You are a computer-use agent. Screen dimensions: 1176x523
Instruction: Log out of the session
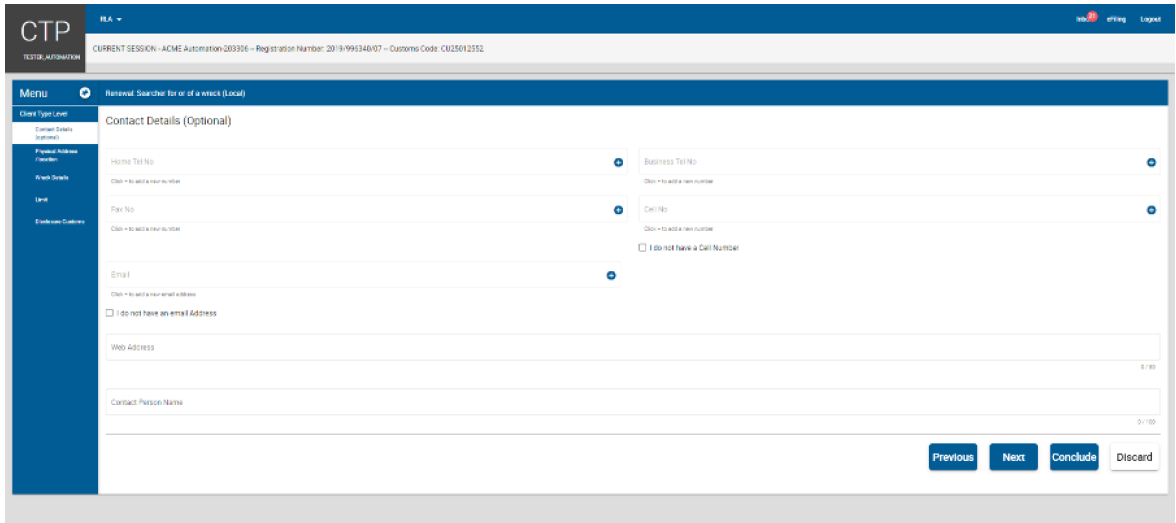click(x=1150, y=19)
